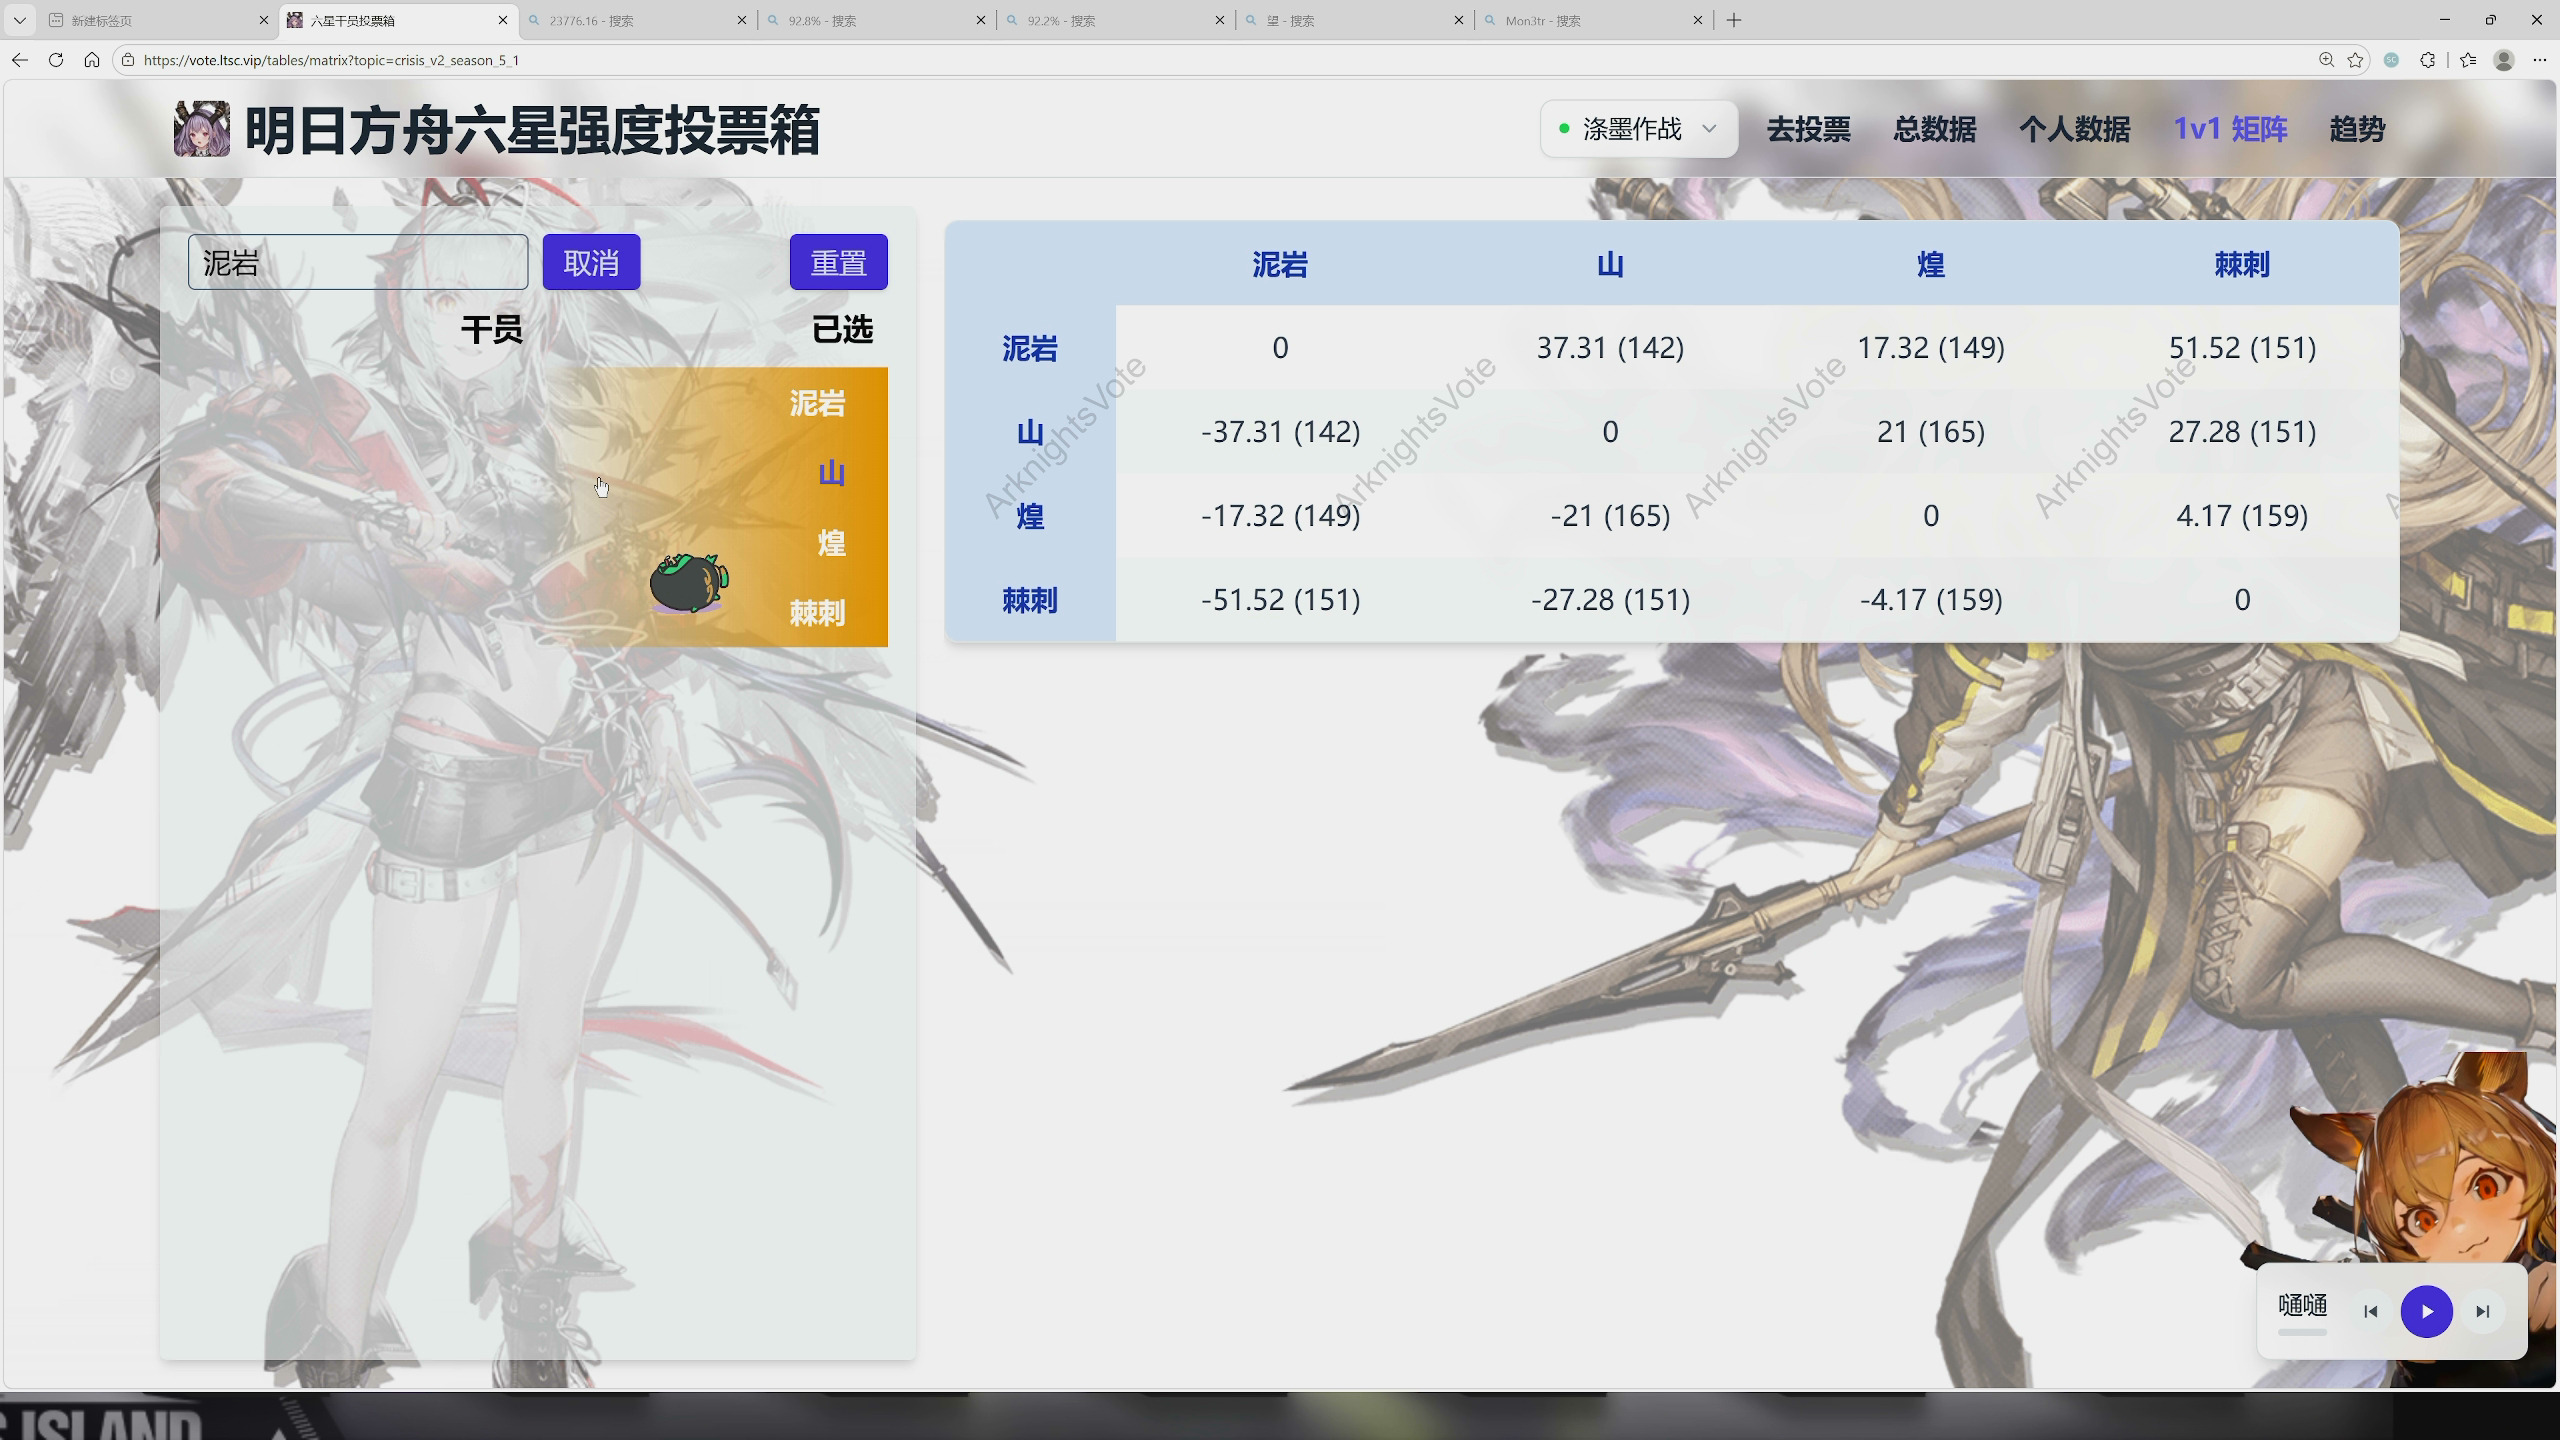Viewport: 2560px width, 1440px height.
Task: Click the 棘刺 column header
Action: click(x=2242, y=264)
